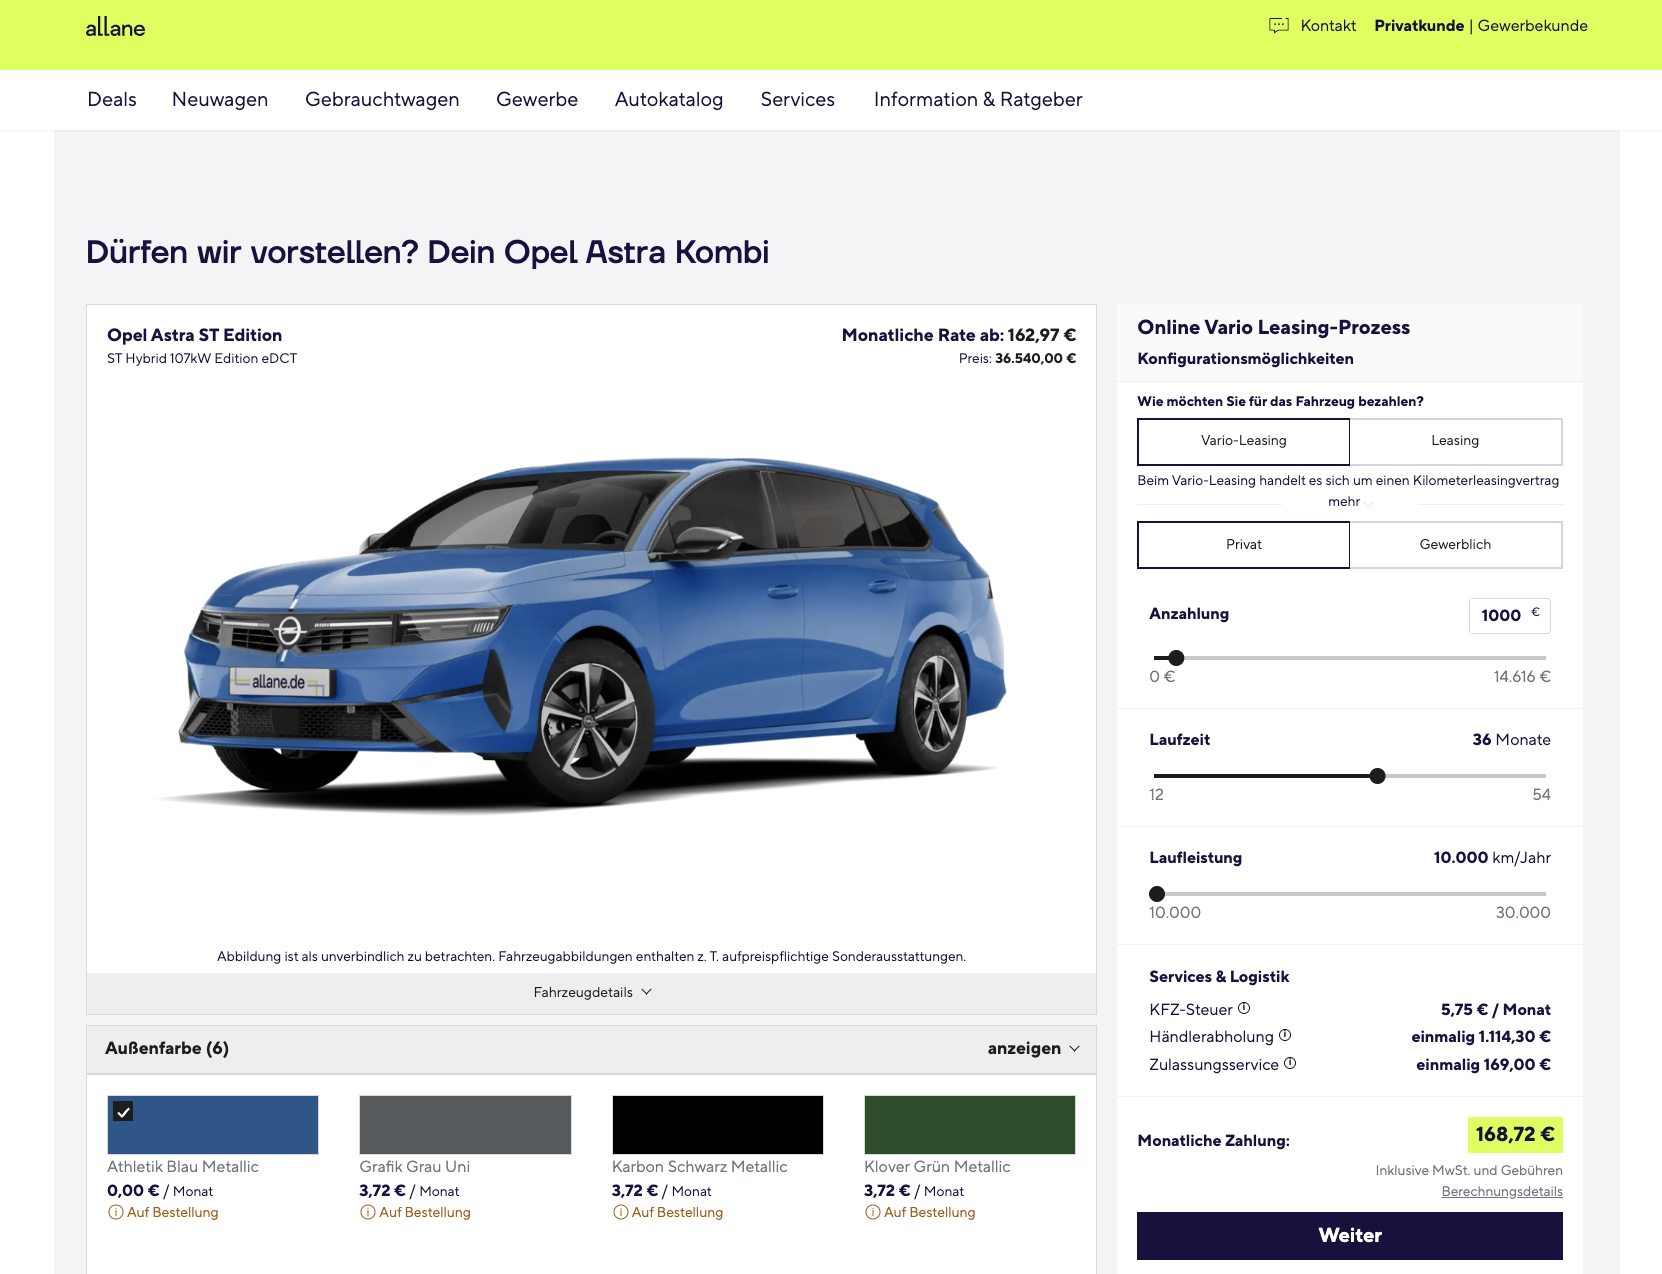Click info icon under Grafik Grau Uni

tap(368, 1213)
